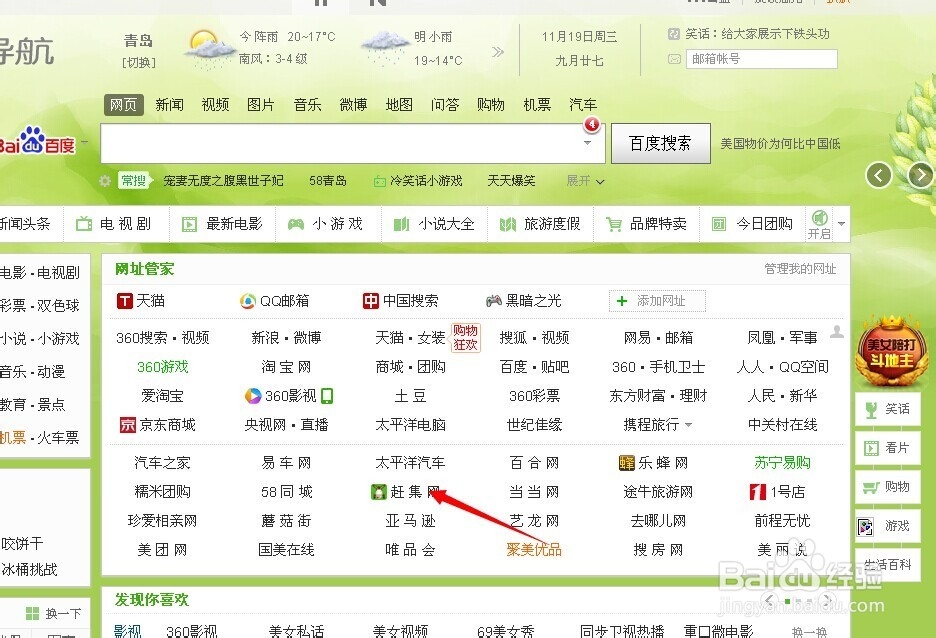The width and height of the screenshot is (936, 638).
Task: Click the 百度搜索 button
Action: coord(661,143)
